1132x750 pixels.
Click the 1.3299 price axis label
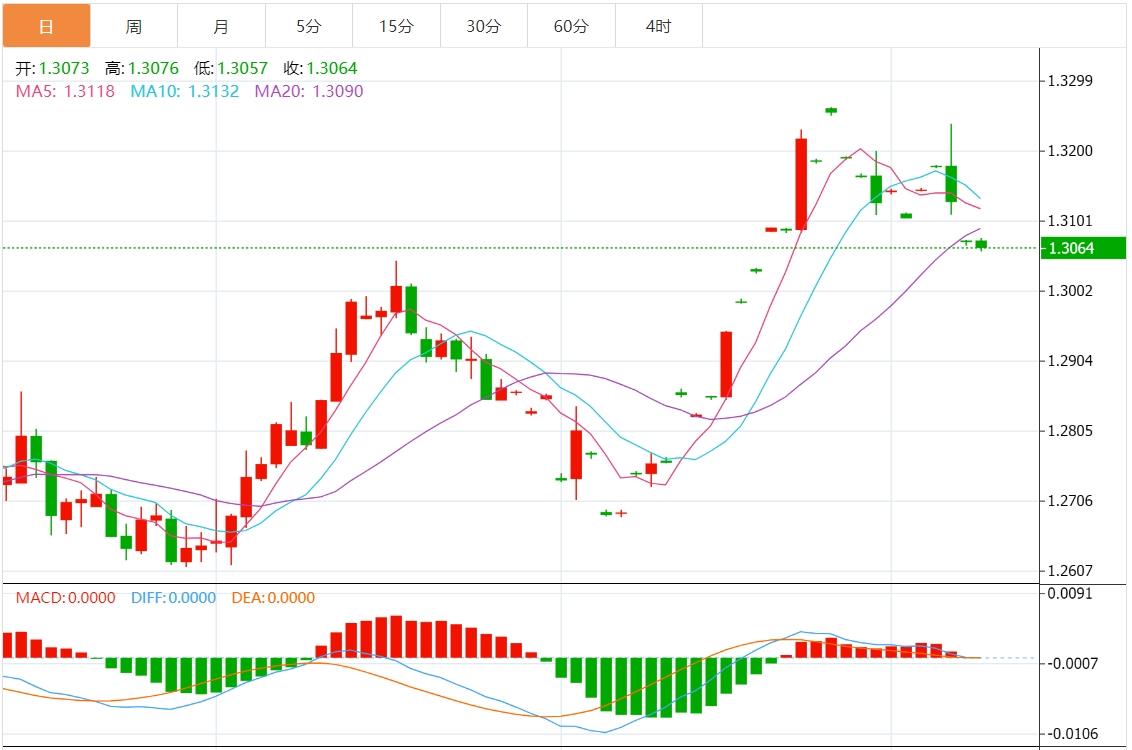coord(1069,81)
